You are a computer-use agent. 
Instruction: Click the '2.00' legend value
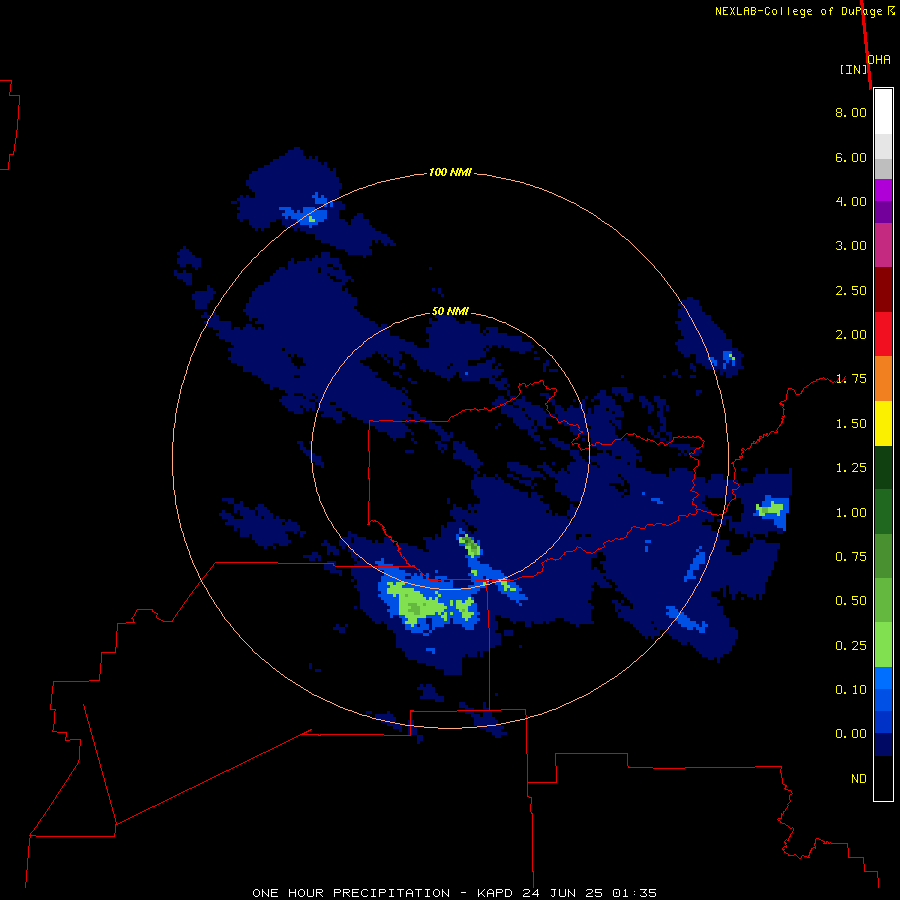[x=851, y=335]
